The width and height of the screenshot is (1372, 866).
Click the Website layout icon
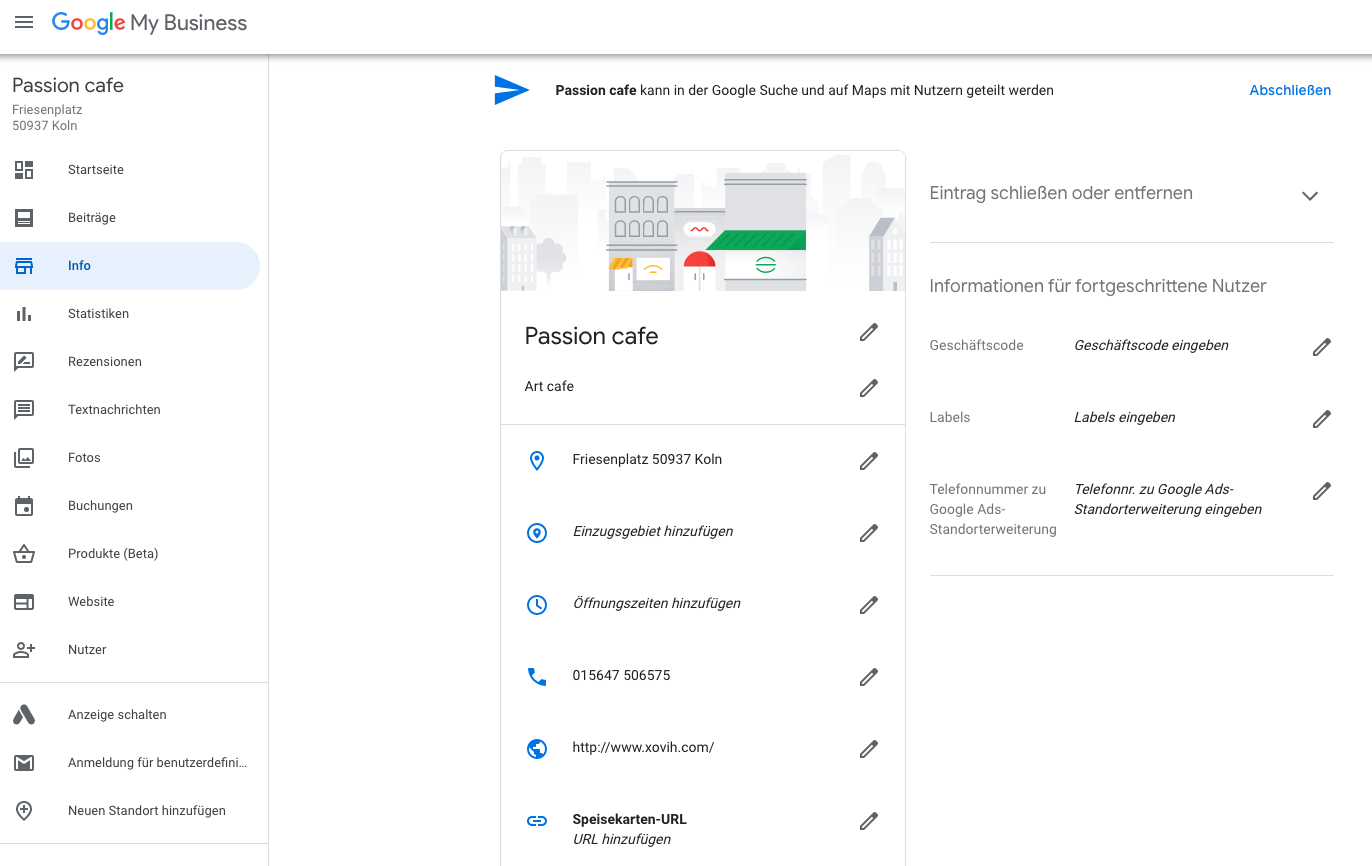24,602
